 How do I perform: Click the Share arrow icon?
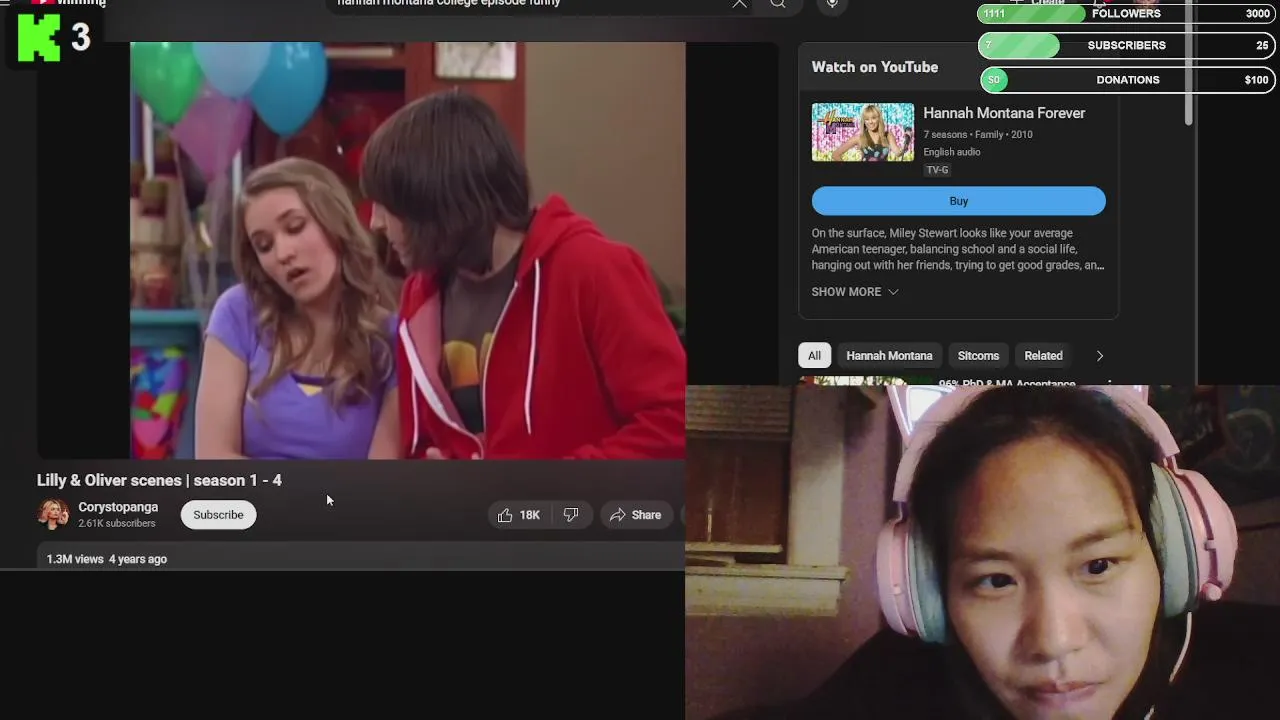tap(618, 515)
